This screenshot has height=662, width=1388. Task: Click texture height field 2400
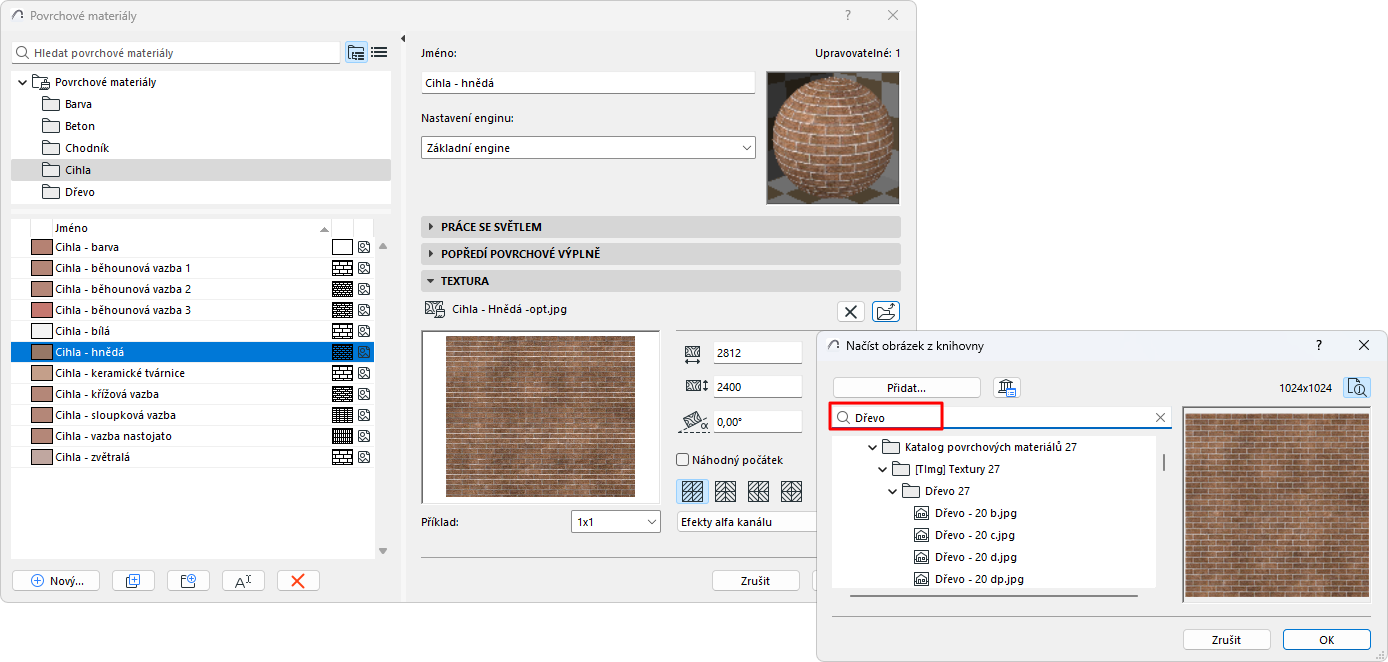758,387
